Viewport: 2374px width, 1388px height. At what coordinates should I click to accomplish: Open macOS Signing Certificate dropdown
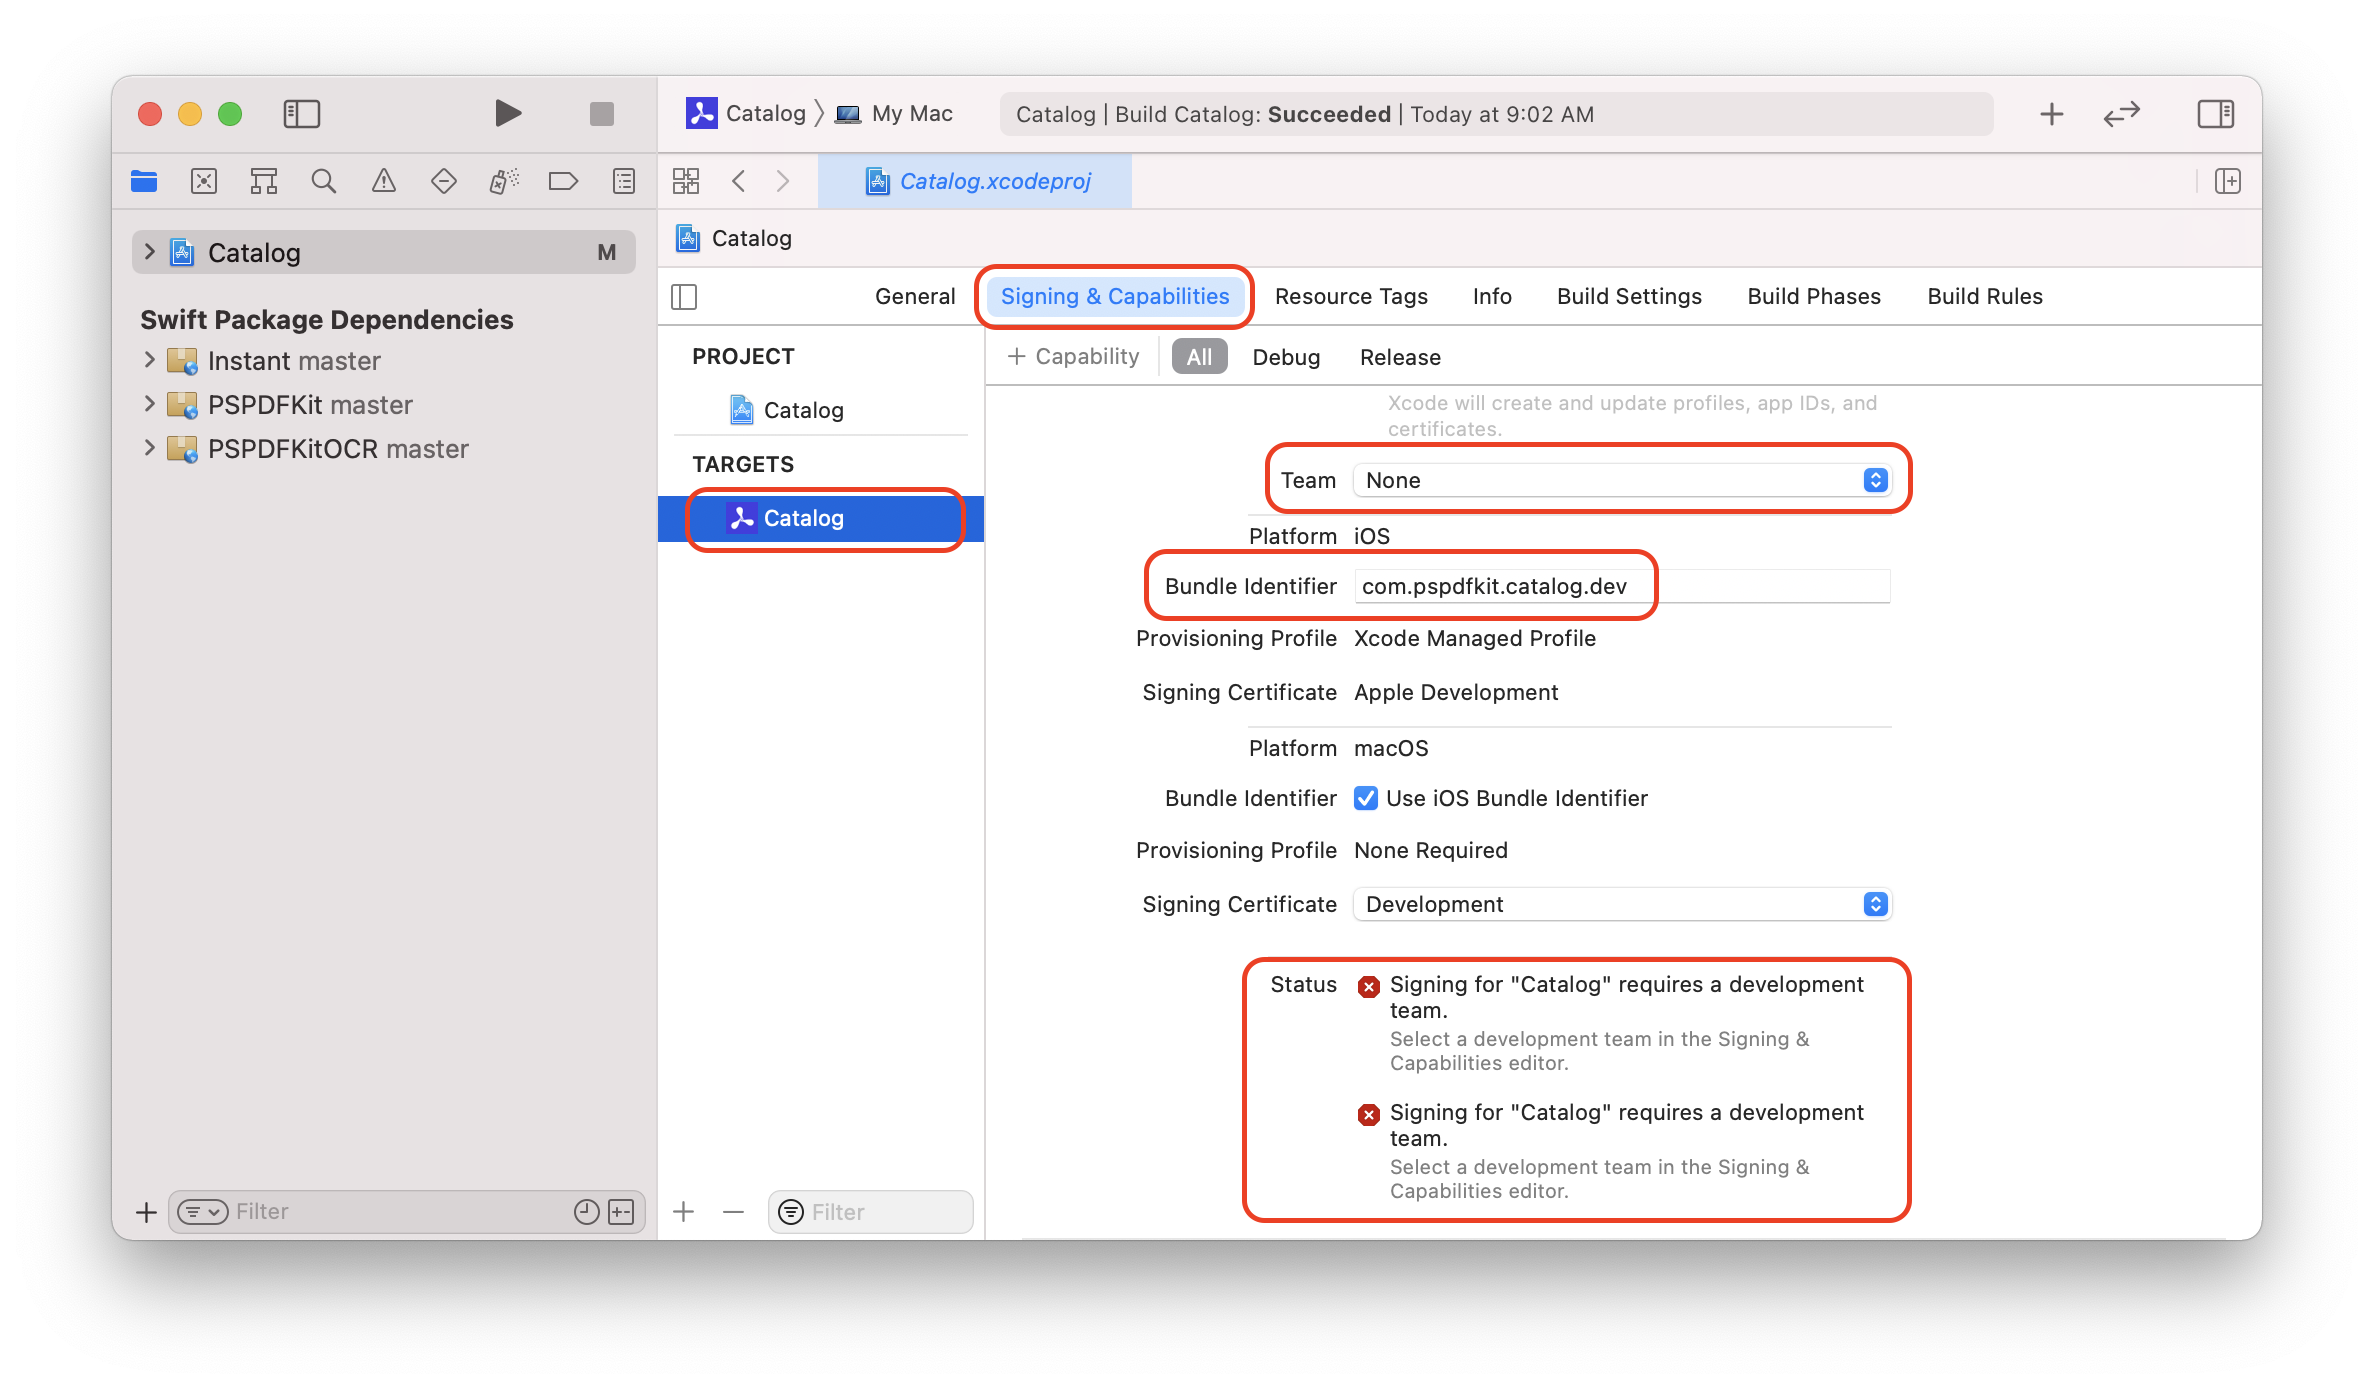click(x=1621, y=904)
